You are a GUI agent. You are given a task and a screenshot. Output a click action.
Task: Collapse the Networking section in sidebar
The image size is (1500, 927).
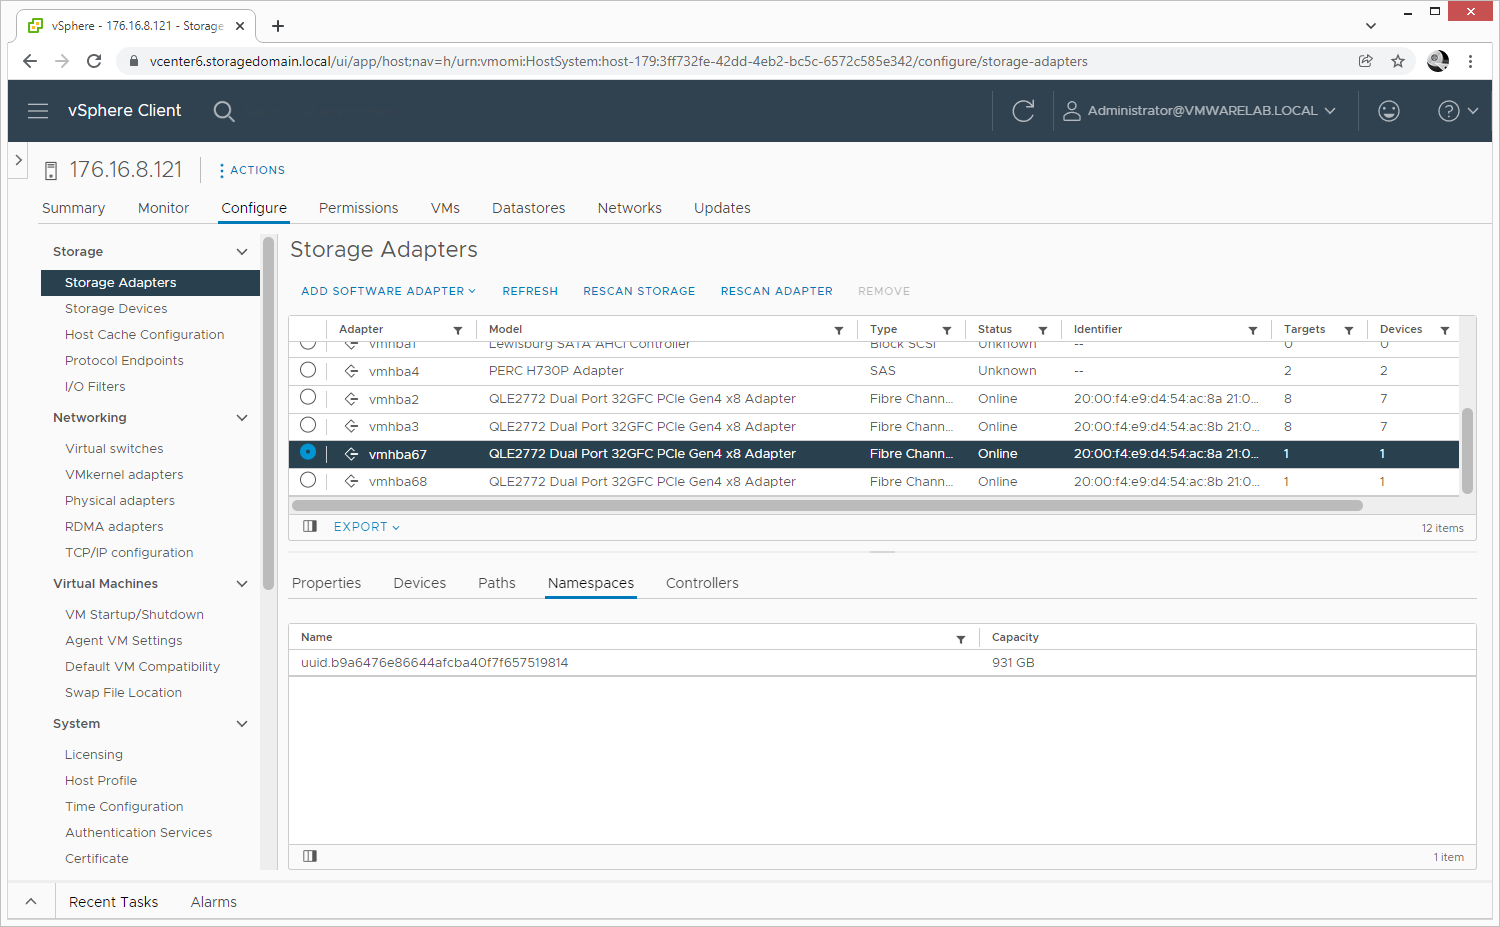(x=241, y=418)
